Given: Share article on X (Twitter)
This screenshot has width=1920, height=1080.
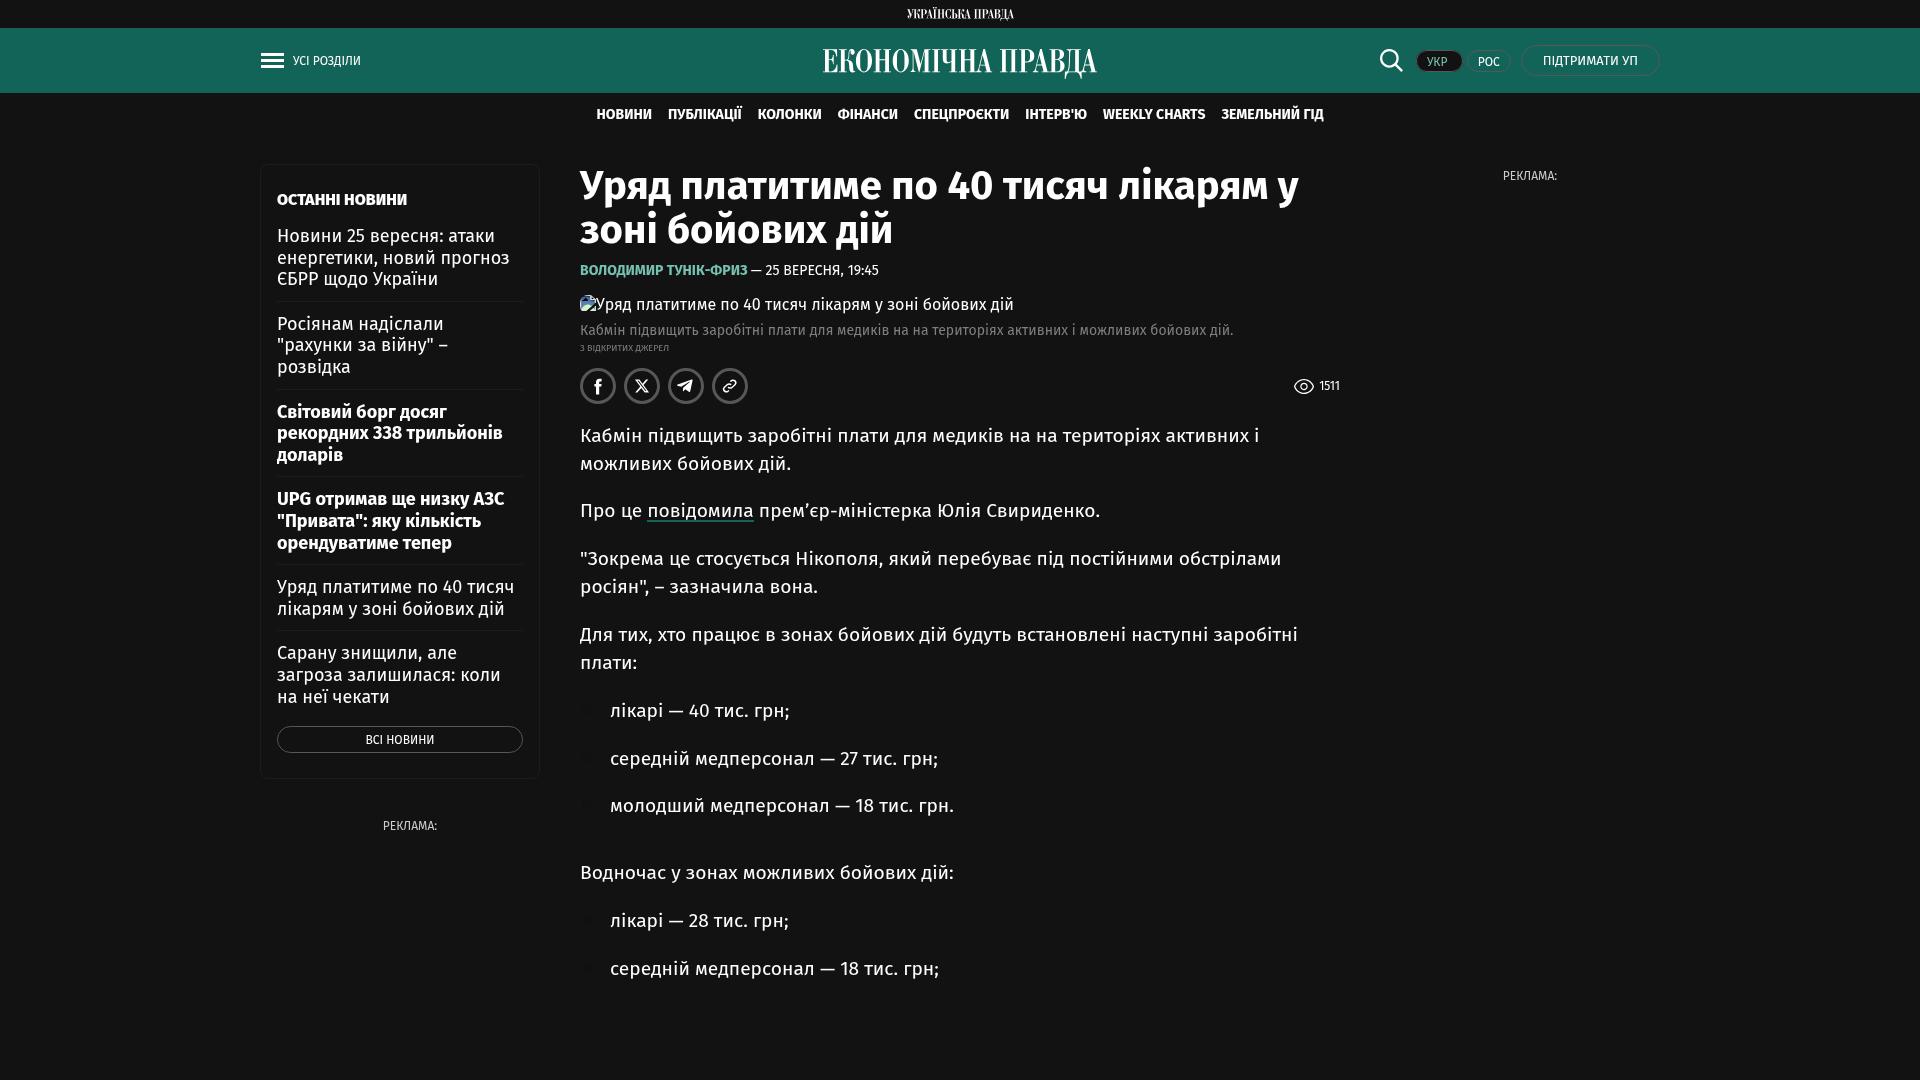Looking at the screenshot, I should click(x=642, y=386).
